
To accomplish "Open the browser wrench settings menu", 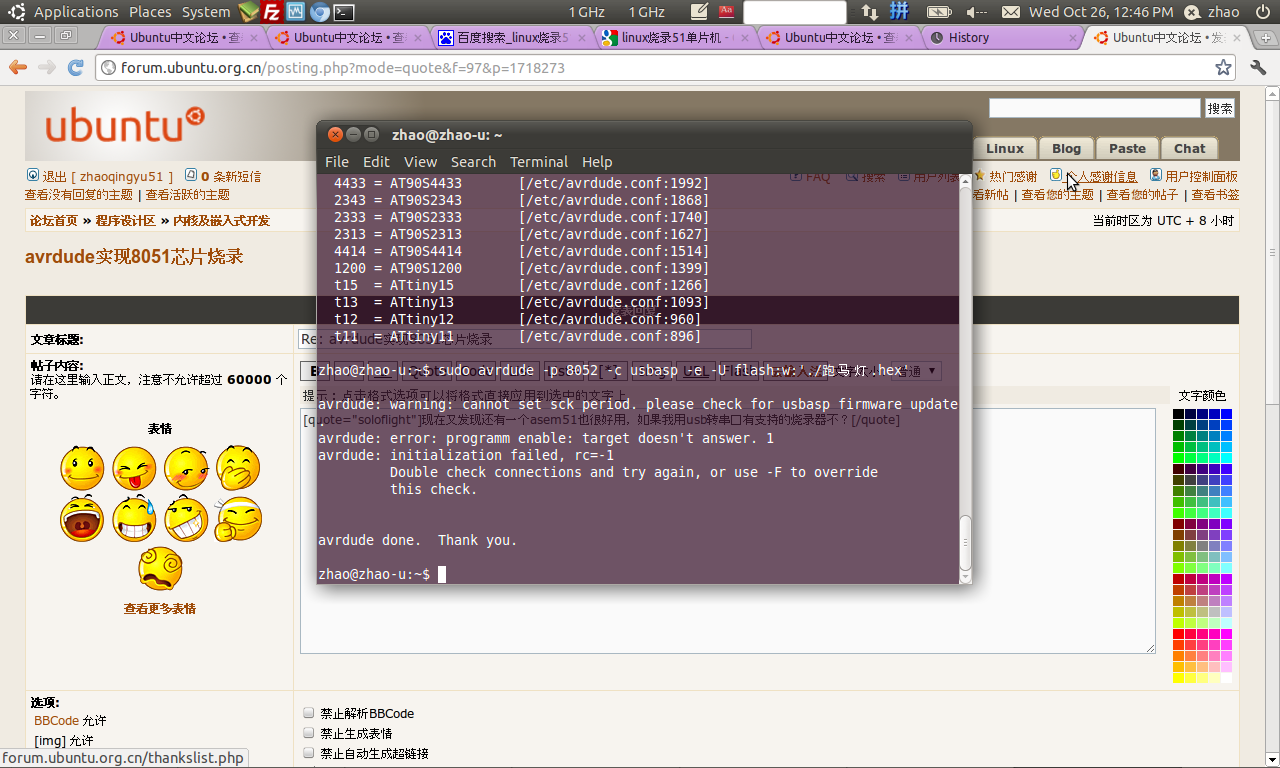I will click(x=1258, y=67).
